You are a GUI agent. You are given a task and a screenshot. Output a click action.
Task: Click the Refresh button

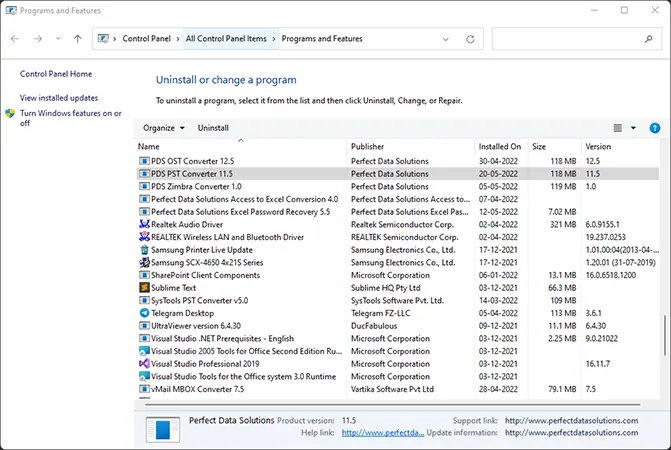pyautogui.click(x=470, y=39)
